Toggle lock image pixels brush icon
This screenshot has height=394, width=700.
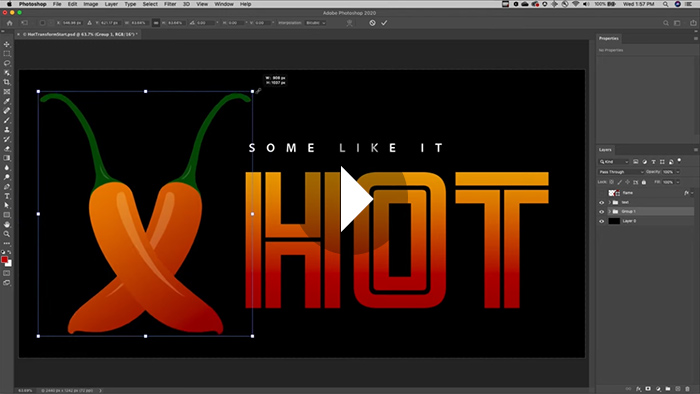point(619,182)
